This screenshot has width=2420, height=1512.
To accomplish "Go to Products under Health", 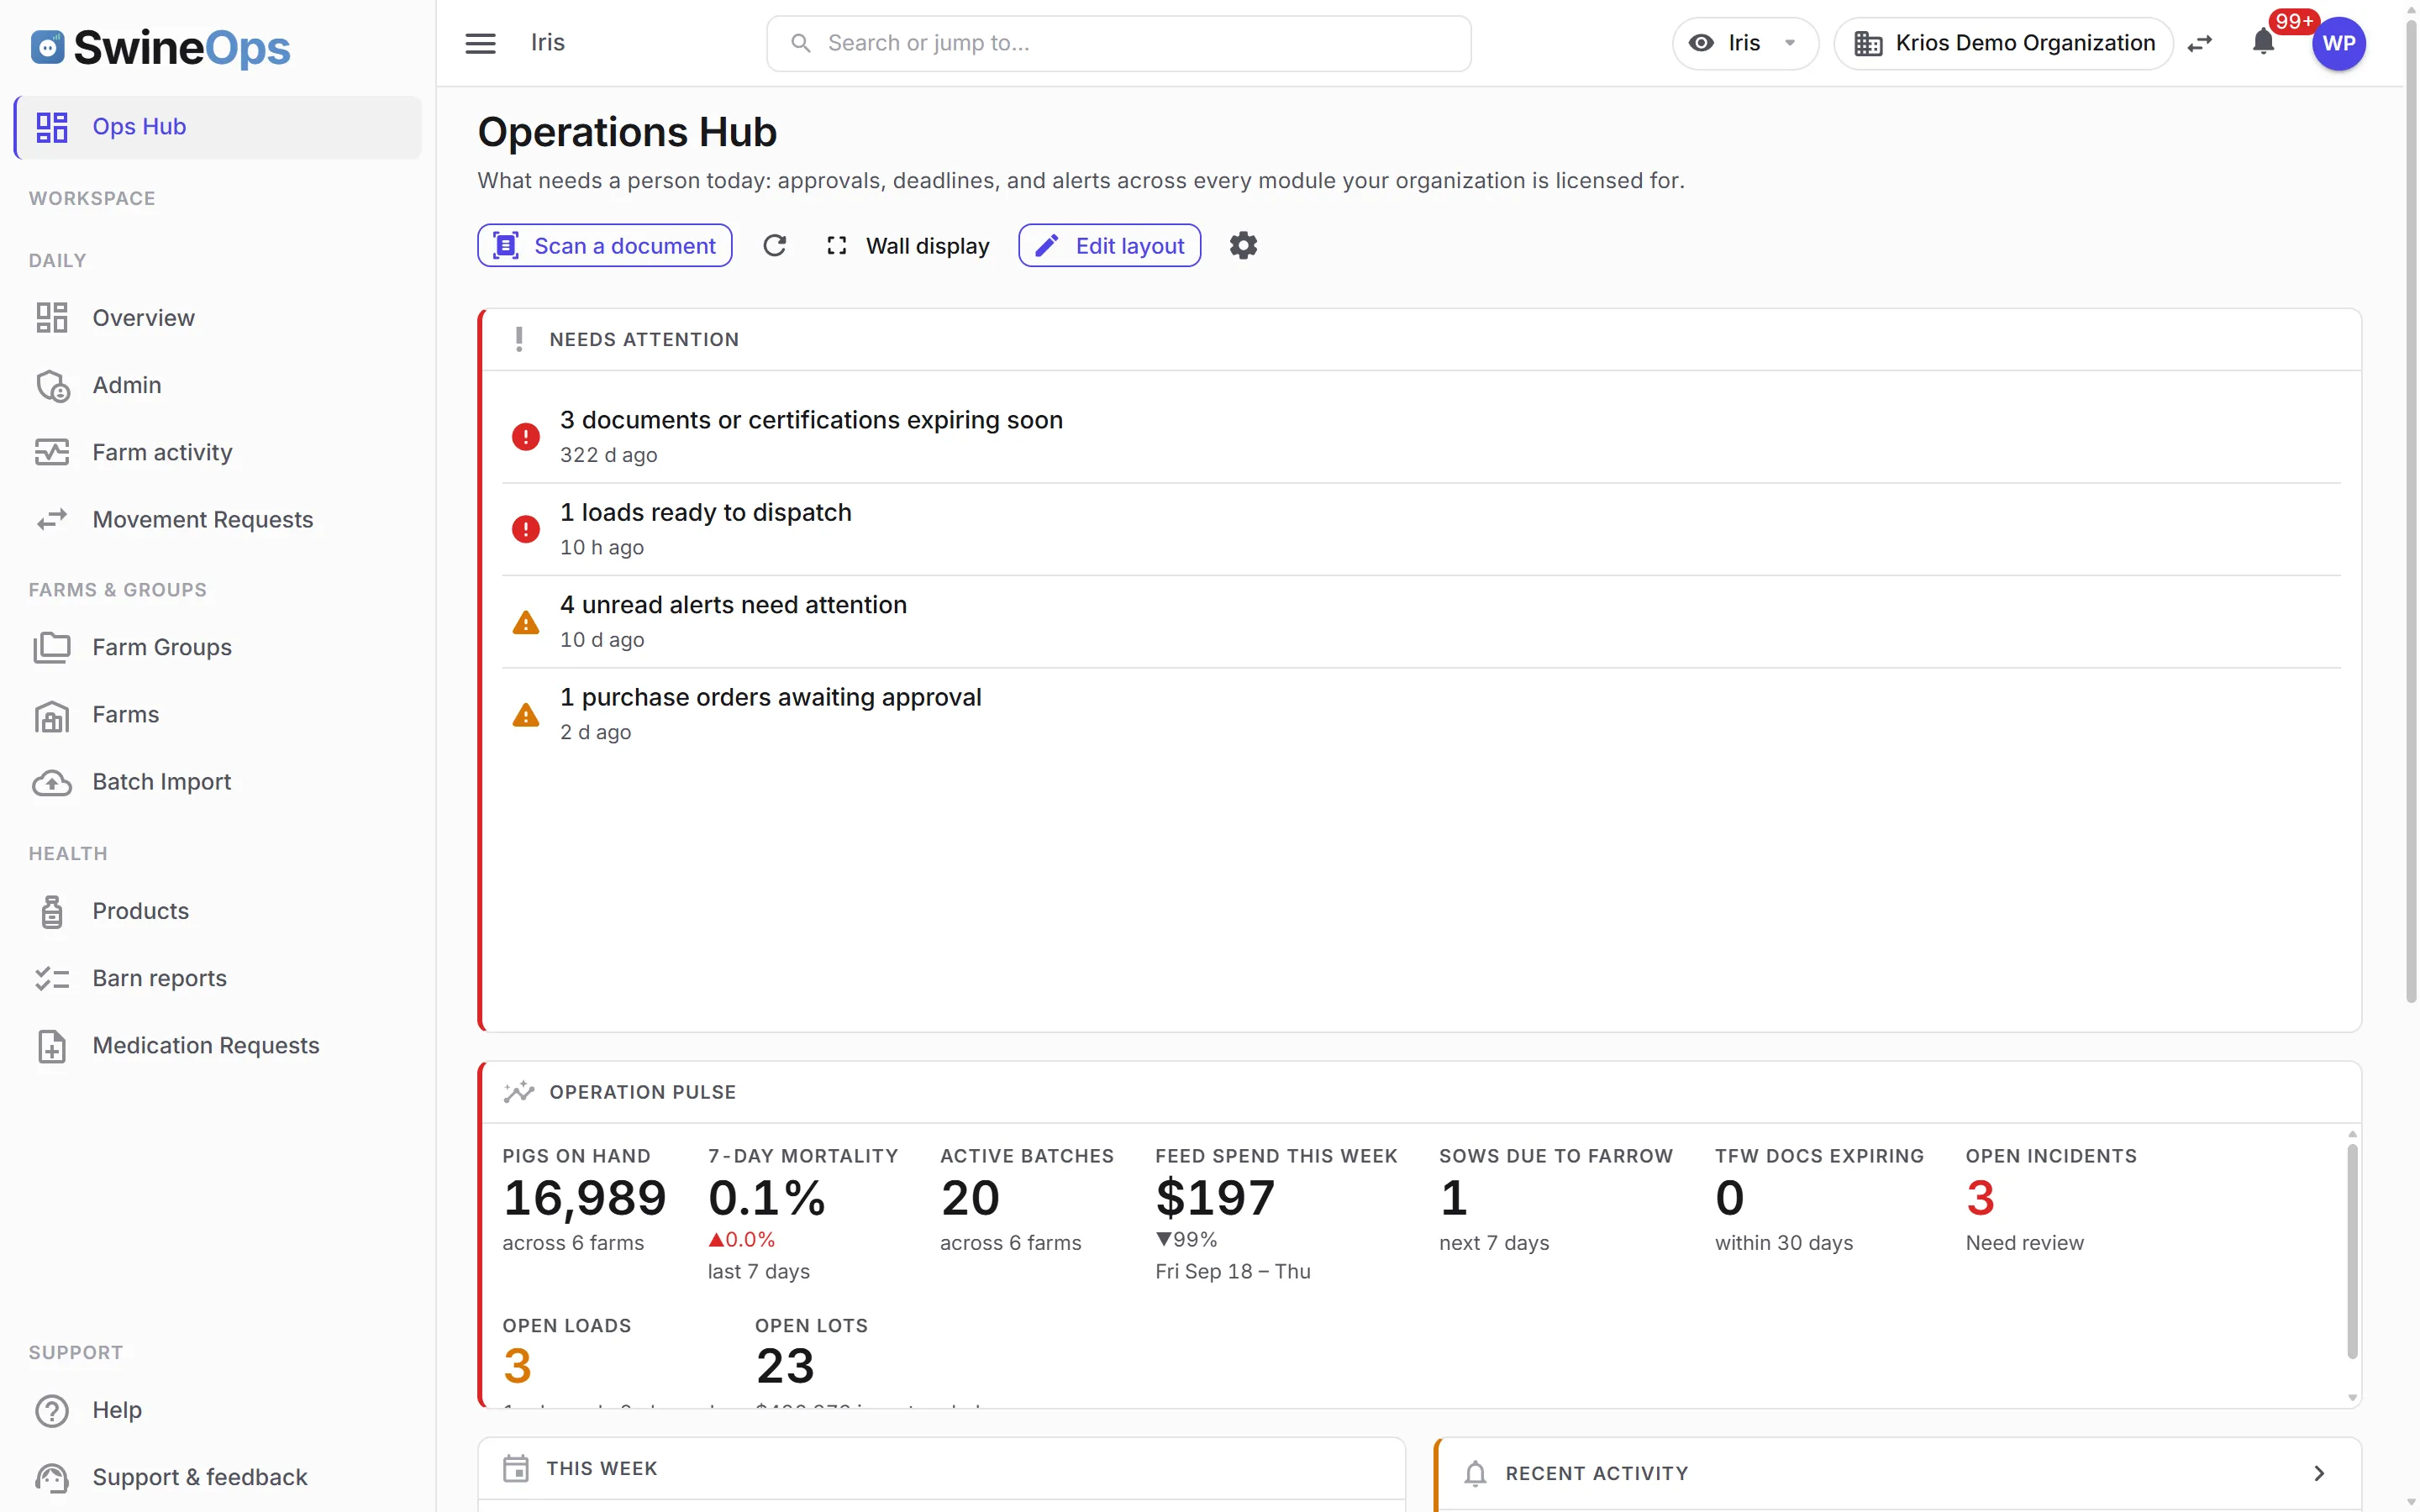I will tap(218, 911).
